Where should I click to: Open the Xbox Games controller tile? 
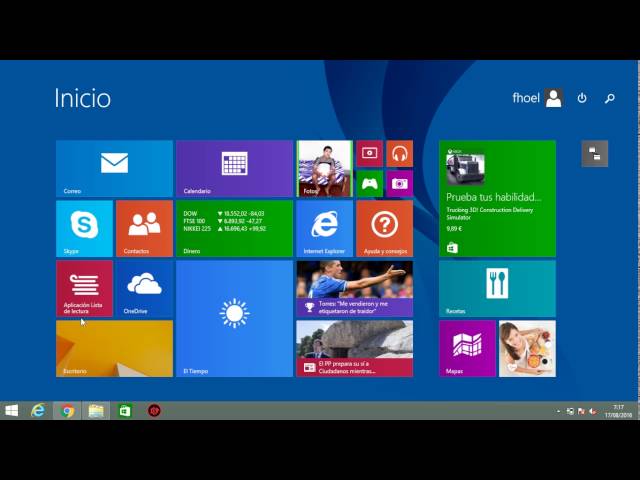tap(369, 184)
